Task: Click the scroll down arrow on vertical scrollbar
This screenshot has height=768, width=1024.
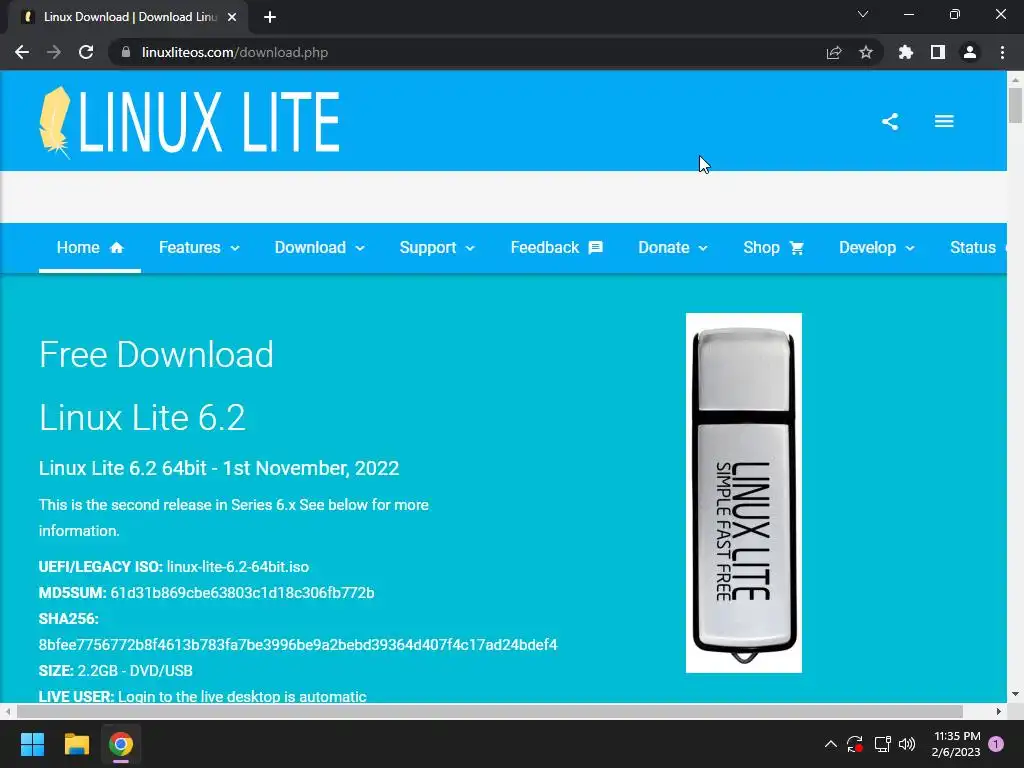Action: 1015,694
